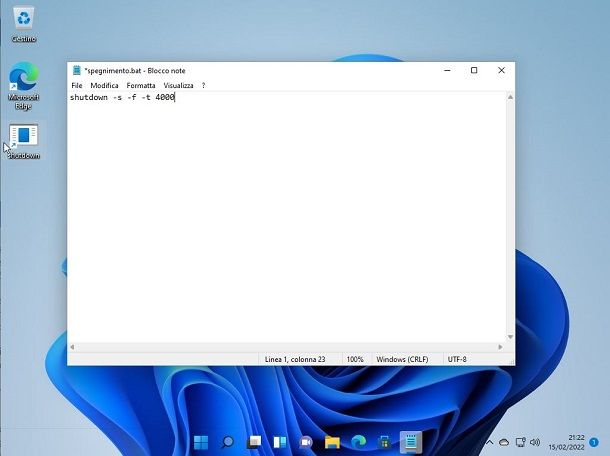
Task: Open the Modifica menu
Action: [x=104, y=85]
